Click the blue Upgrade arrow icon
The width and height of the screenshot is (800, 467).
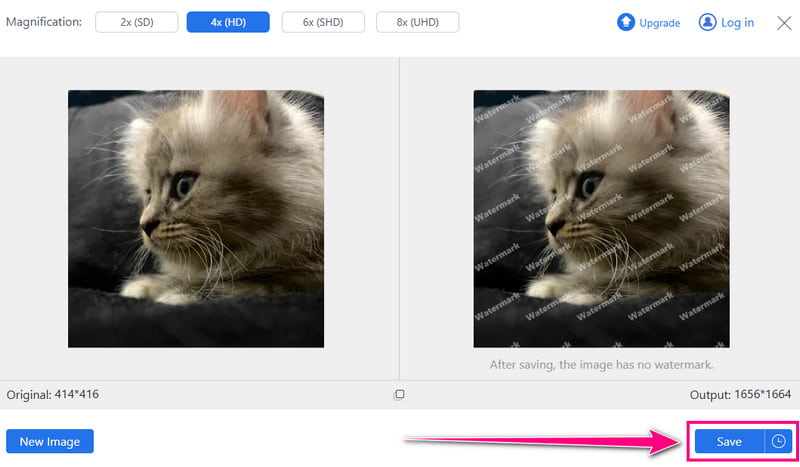click(x=626, y=22)
